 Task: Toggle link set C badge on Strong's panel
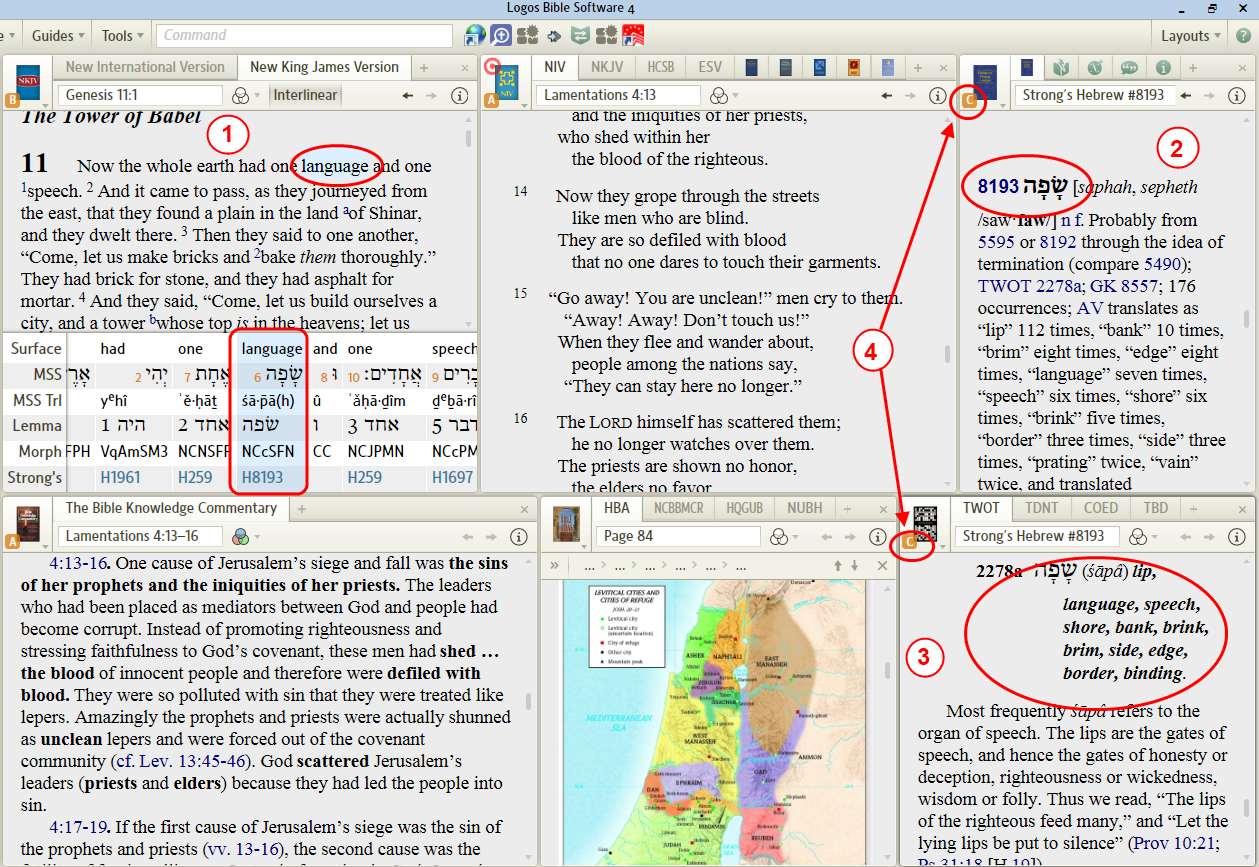[x=967, y=100]
